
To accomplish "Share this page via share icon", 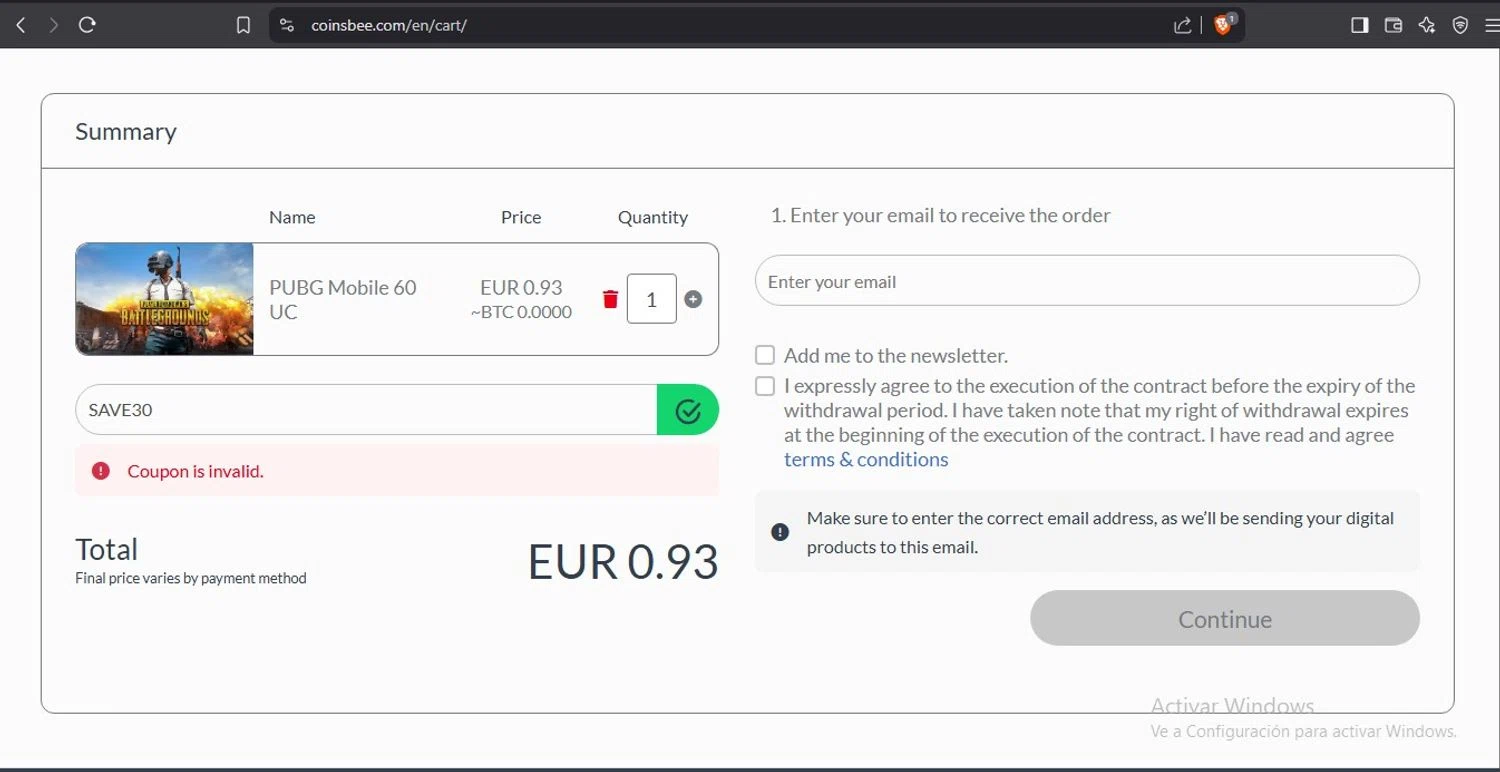I will coord(1182,25).
